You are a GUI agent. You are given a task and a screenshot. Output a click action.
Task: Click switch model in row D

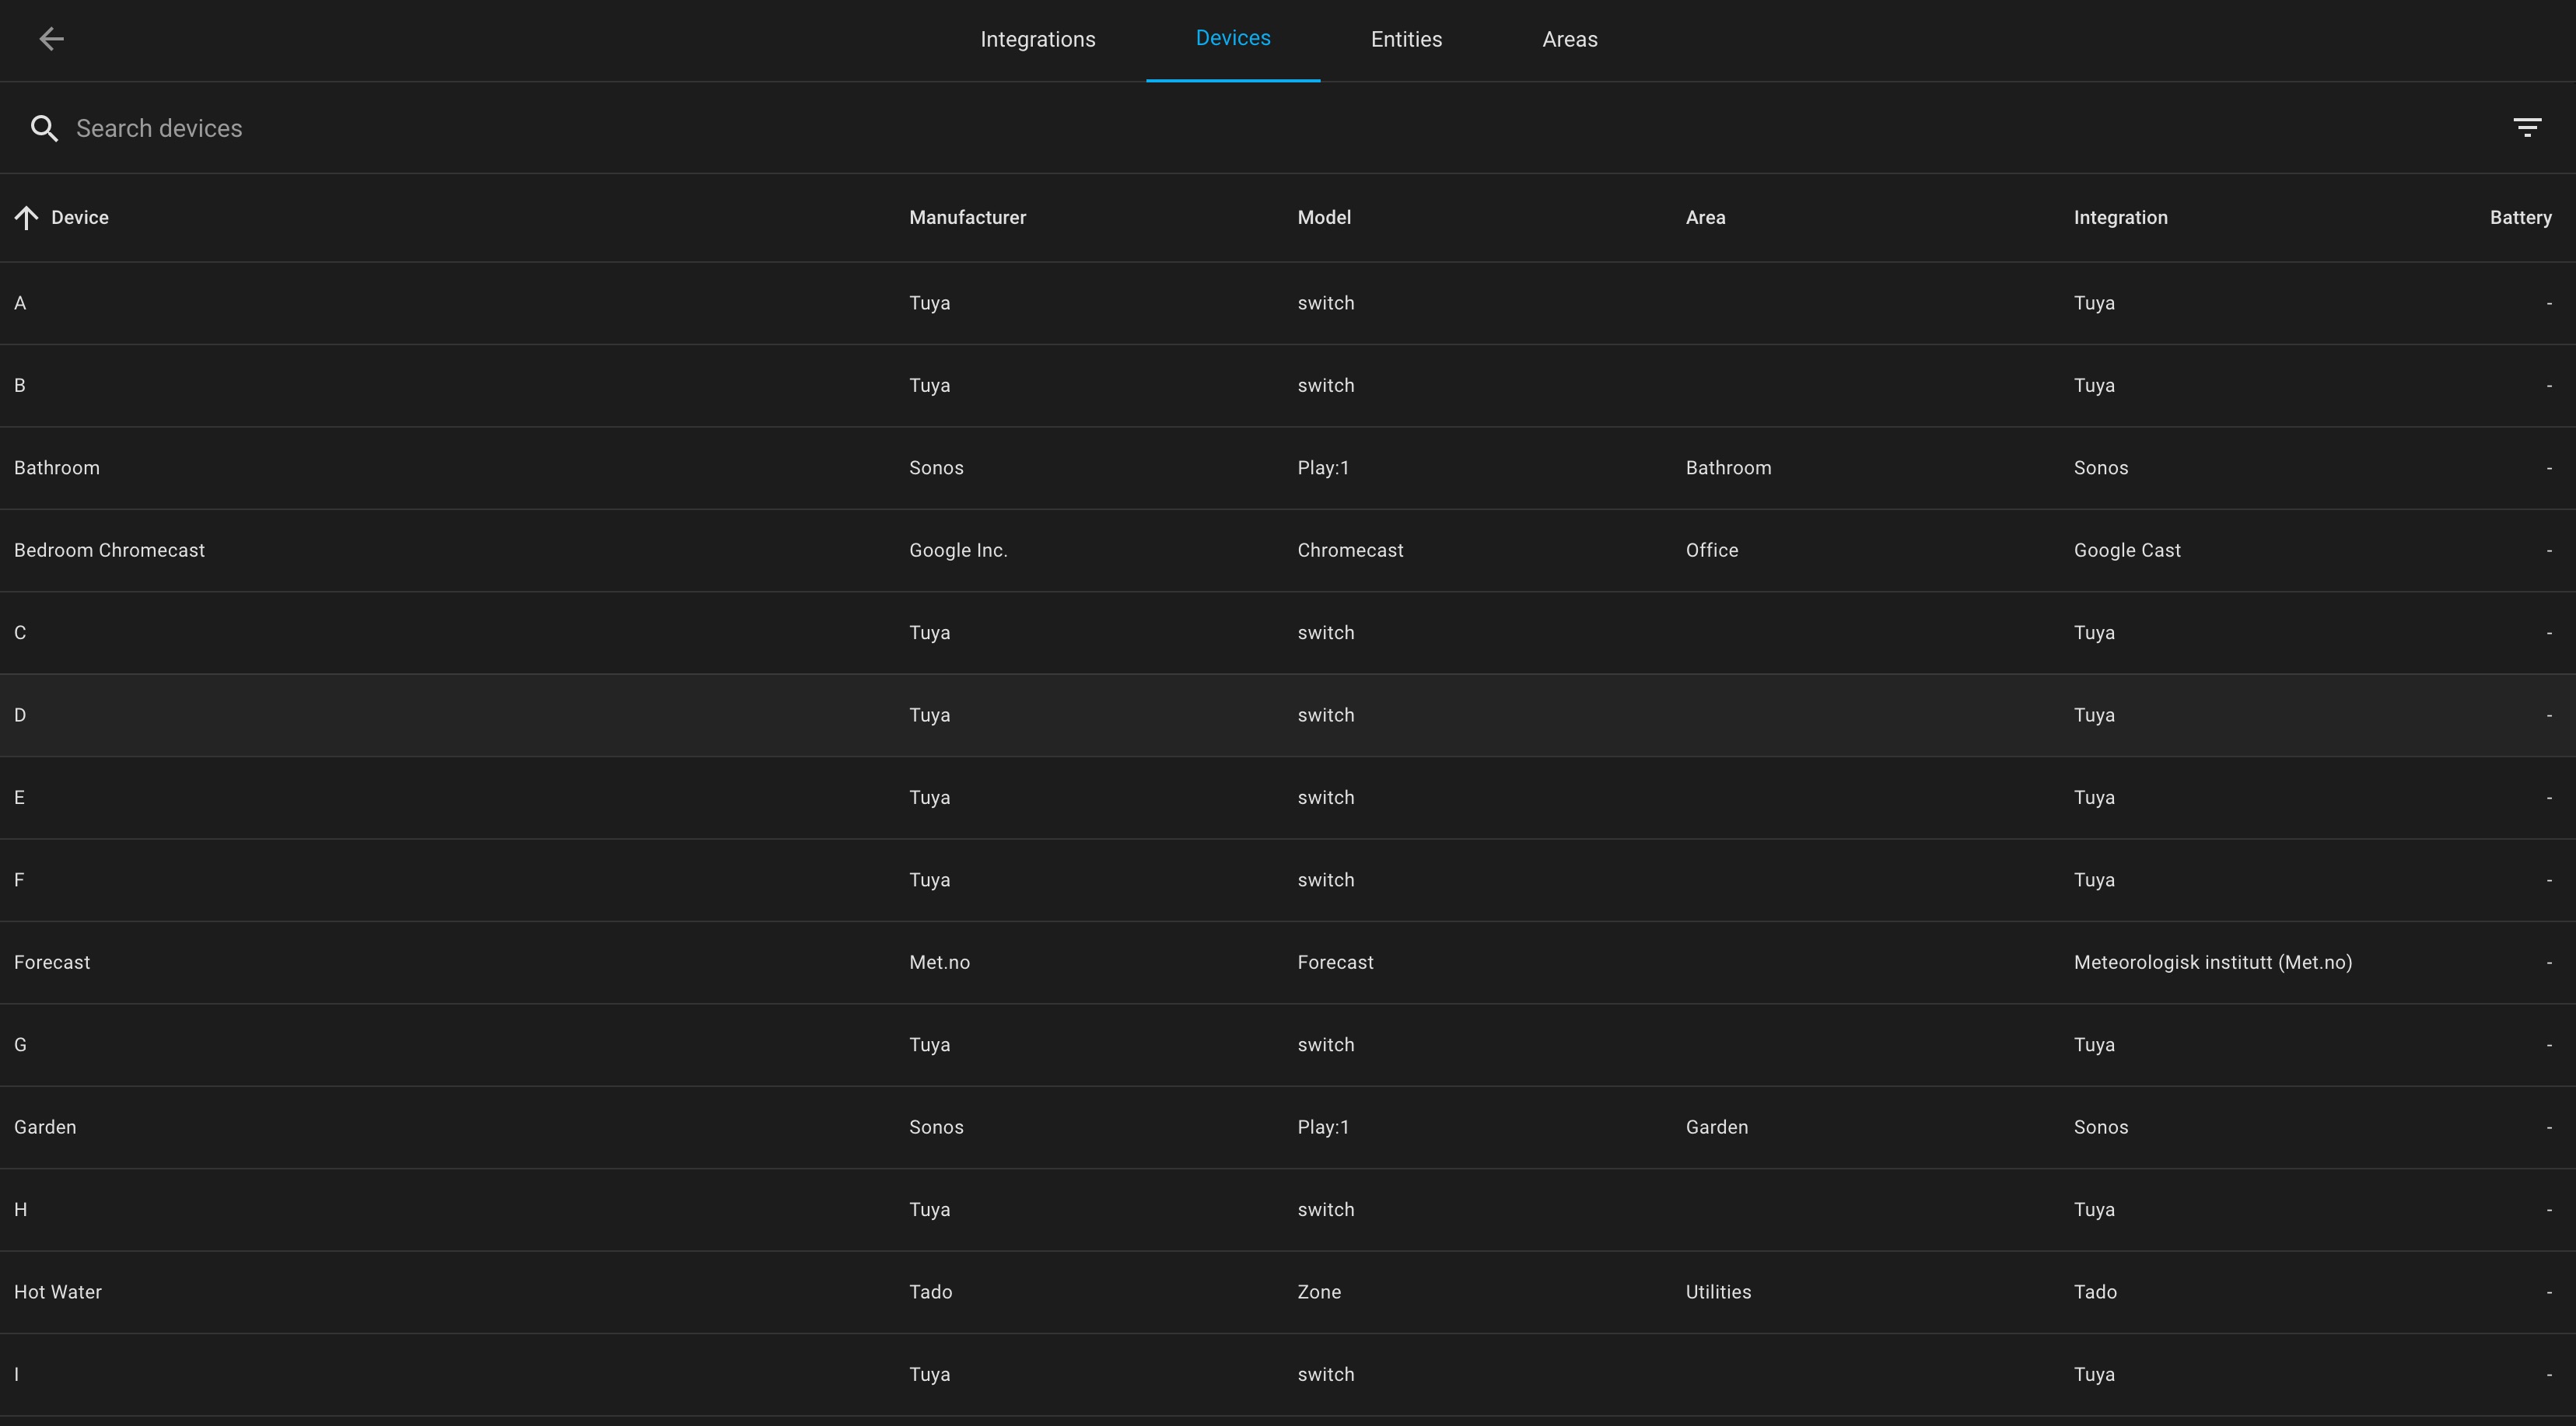[x=1325, y=715]
